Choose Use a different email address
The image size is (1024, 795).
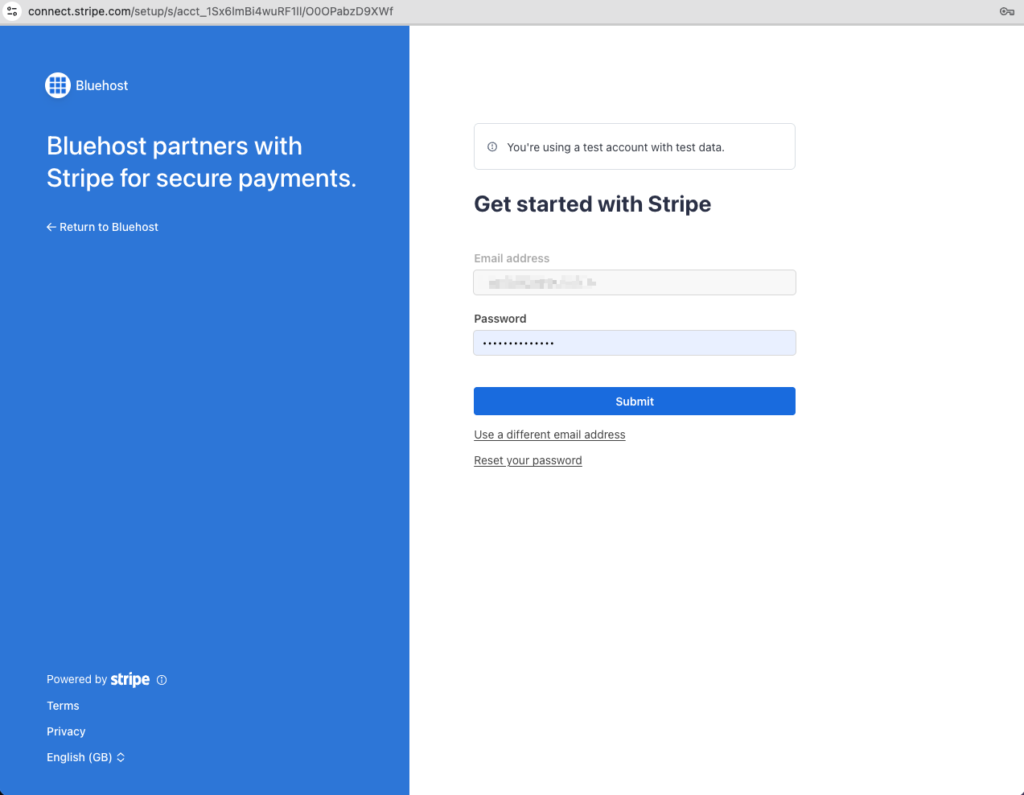point(549,435)
